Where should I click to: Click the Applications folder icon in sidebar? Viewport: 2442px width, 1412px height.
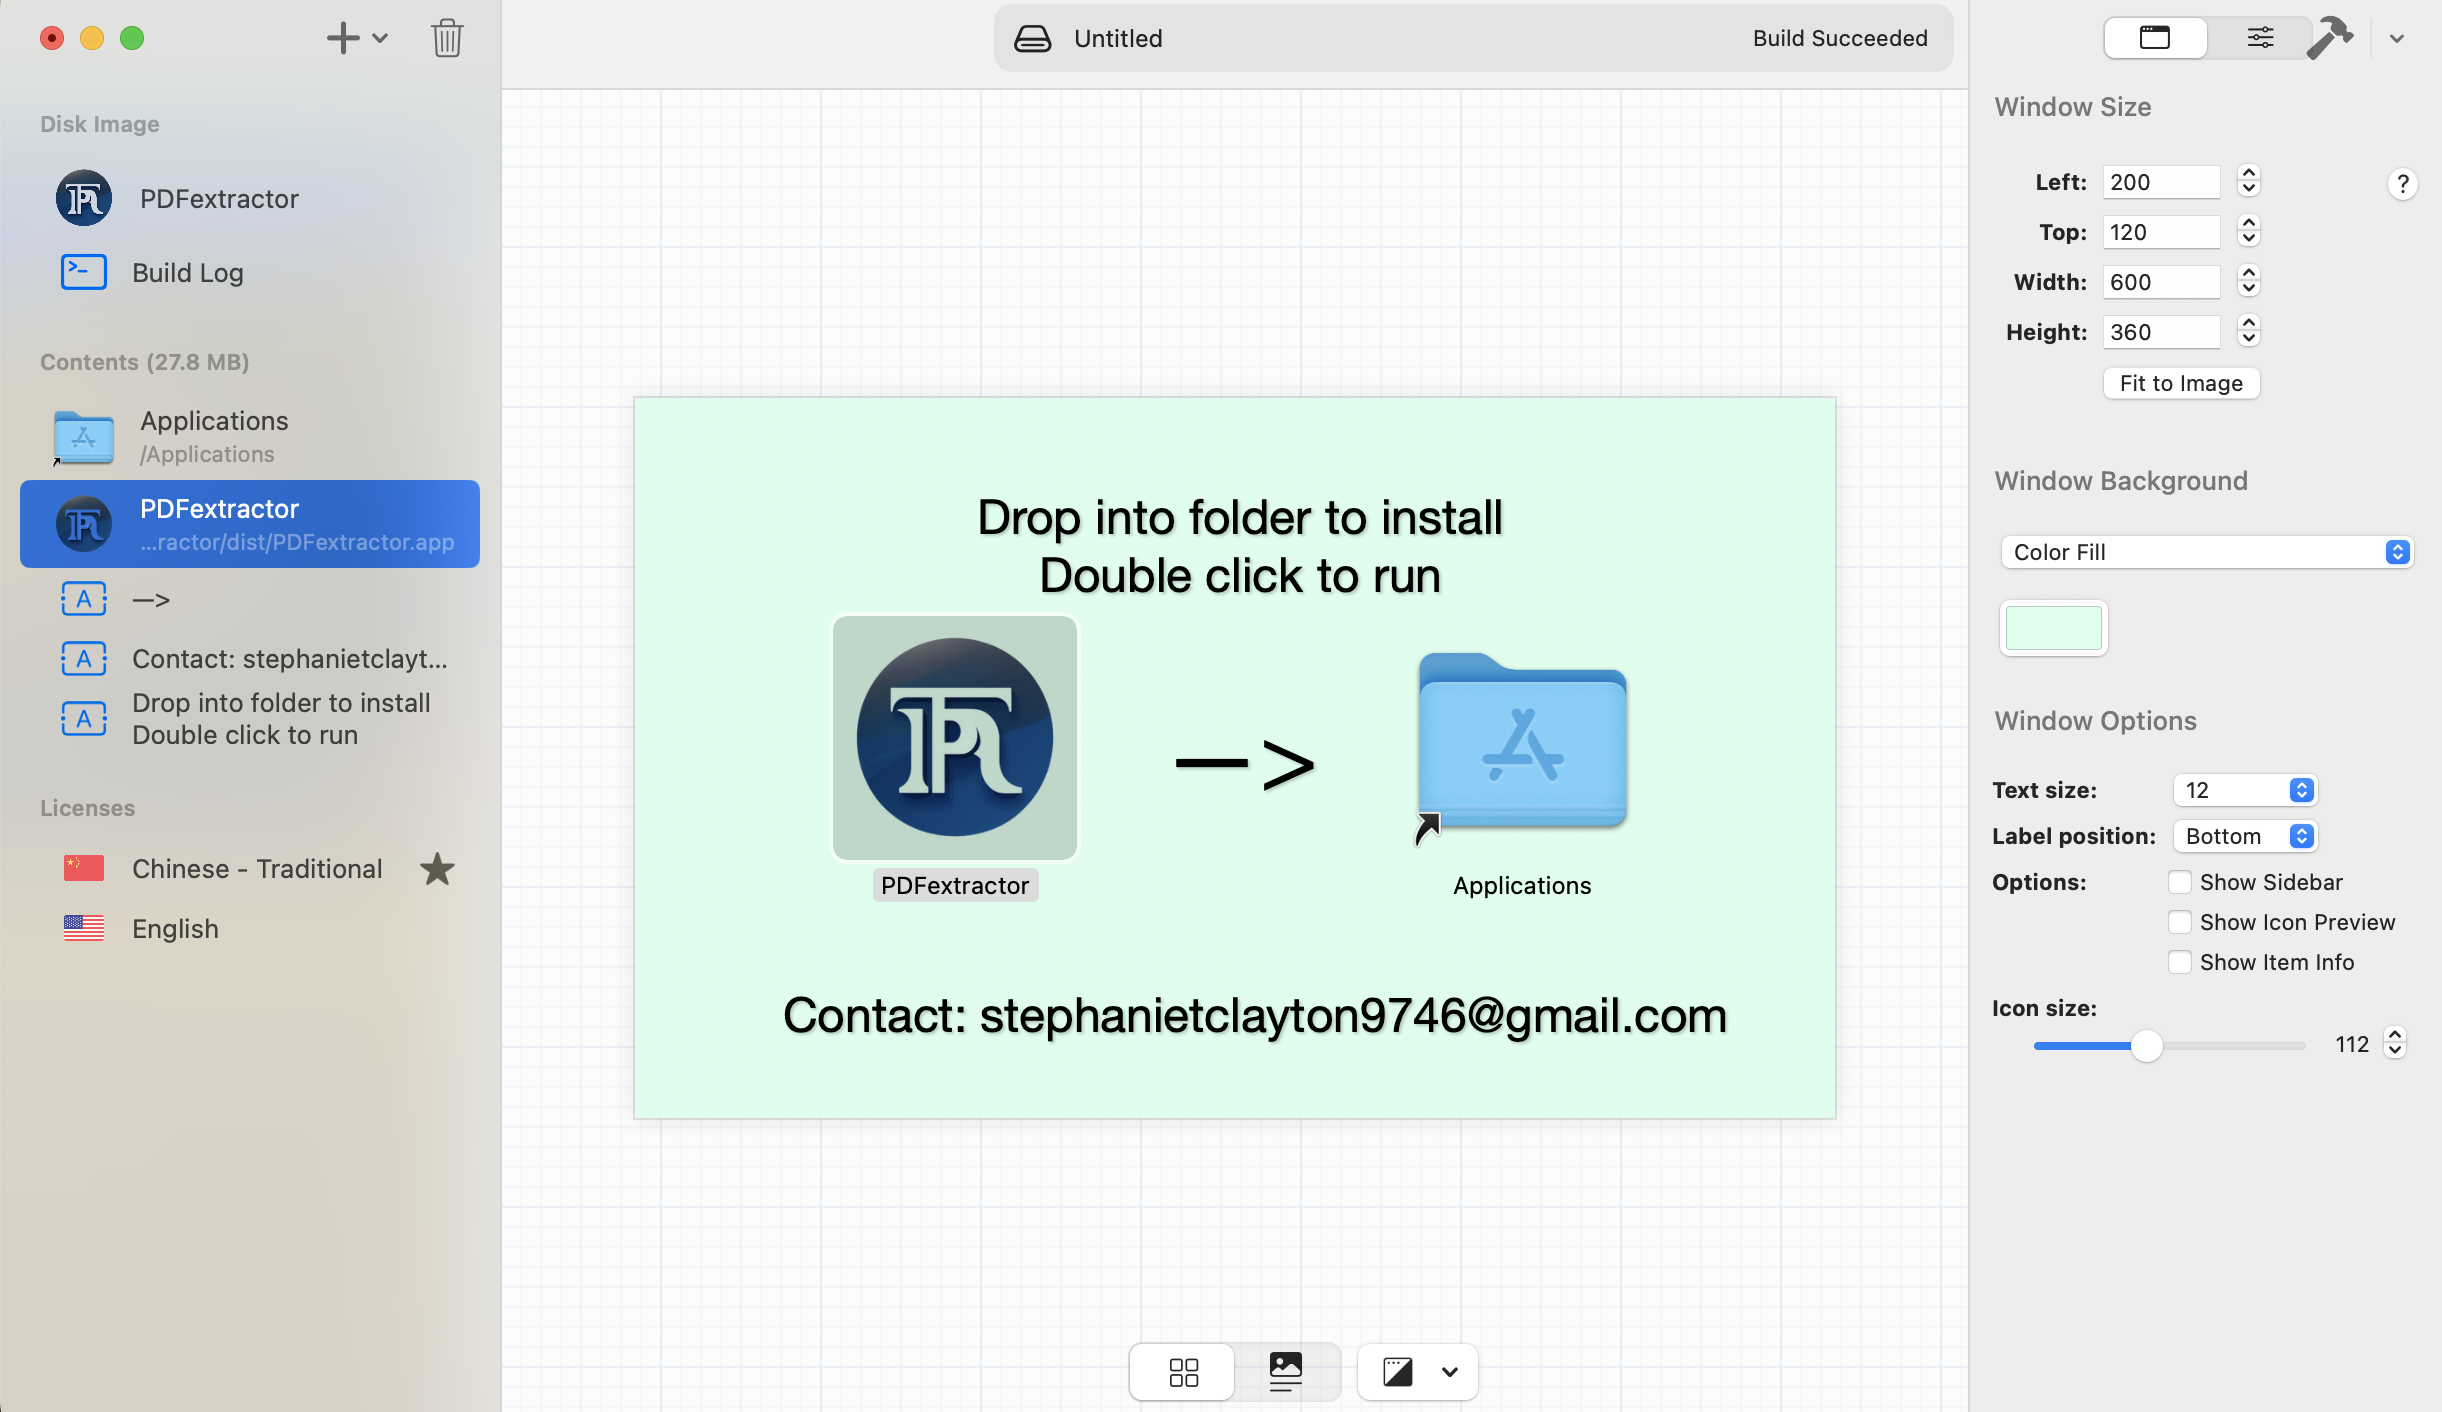coord(83,437)
